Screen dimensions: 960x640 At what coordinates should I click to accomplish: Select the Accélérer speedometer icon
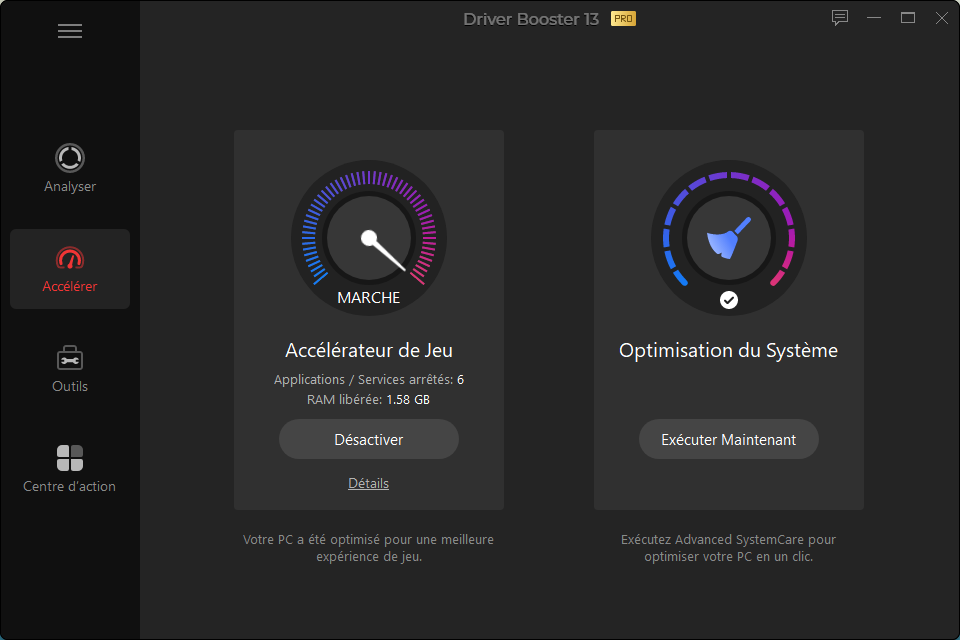pos(70,259)
